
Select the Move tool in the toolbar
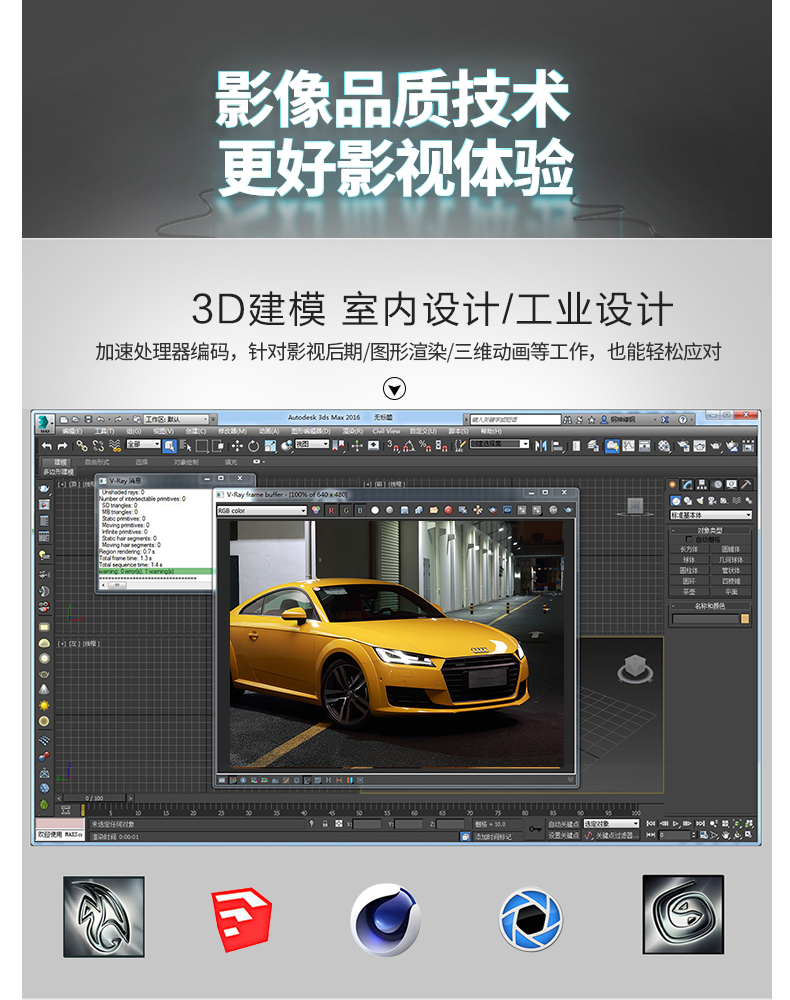(237, 446)
